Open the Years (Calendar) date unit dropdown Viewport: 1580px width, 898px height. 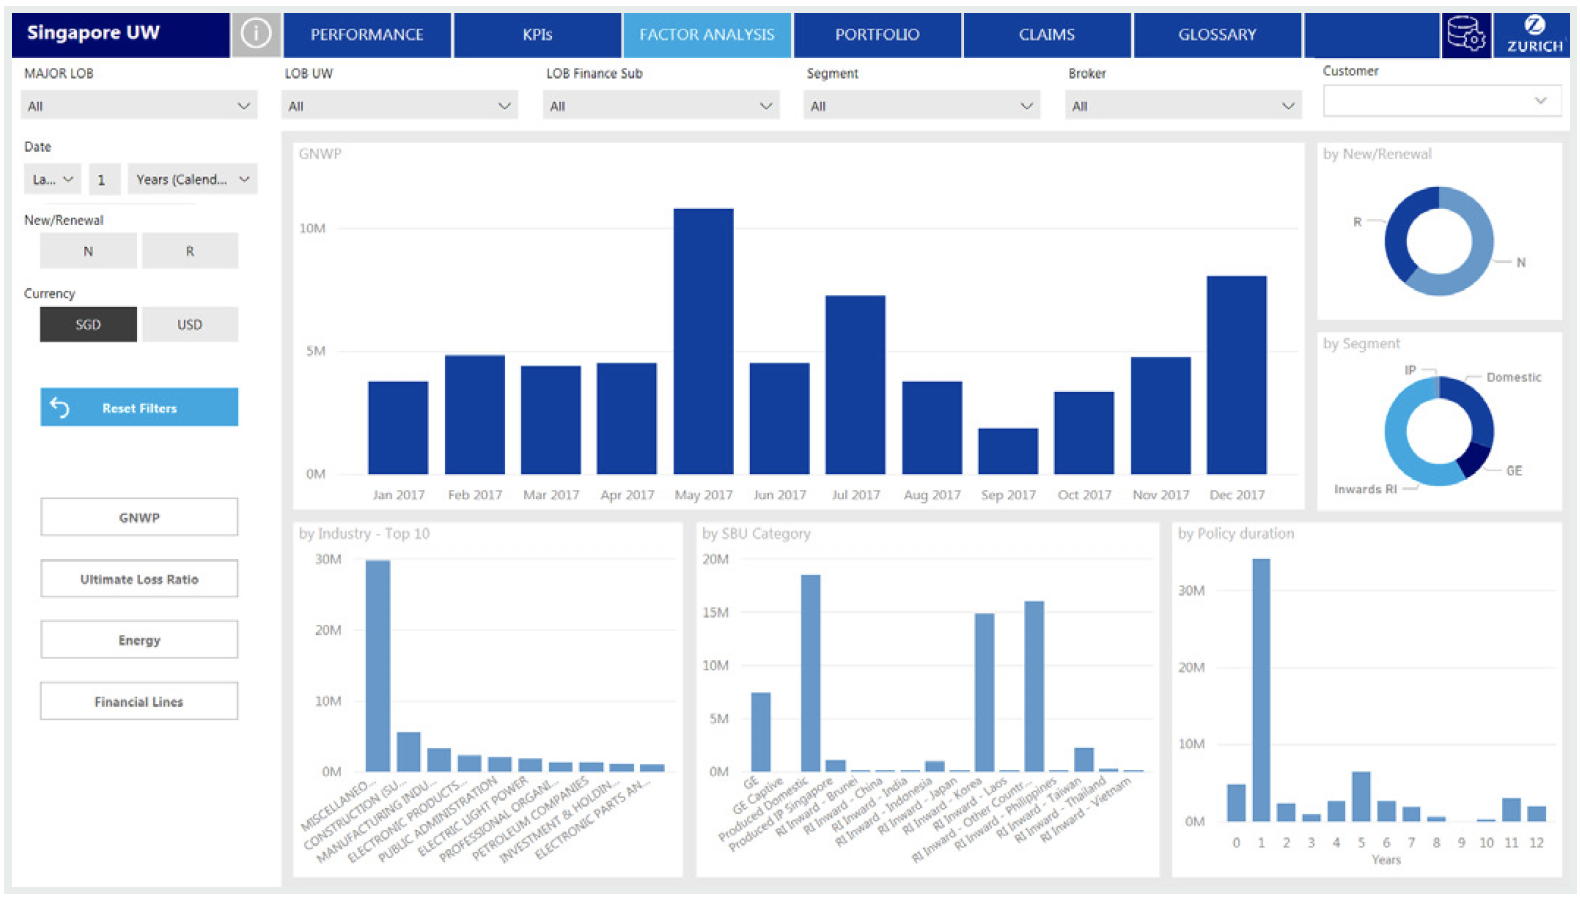[192, 180]
